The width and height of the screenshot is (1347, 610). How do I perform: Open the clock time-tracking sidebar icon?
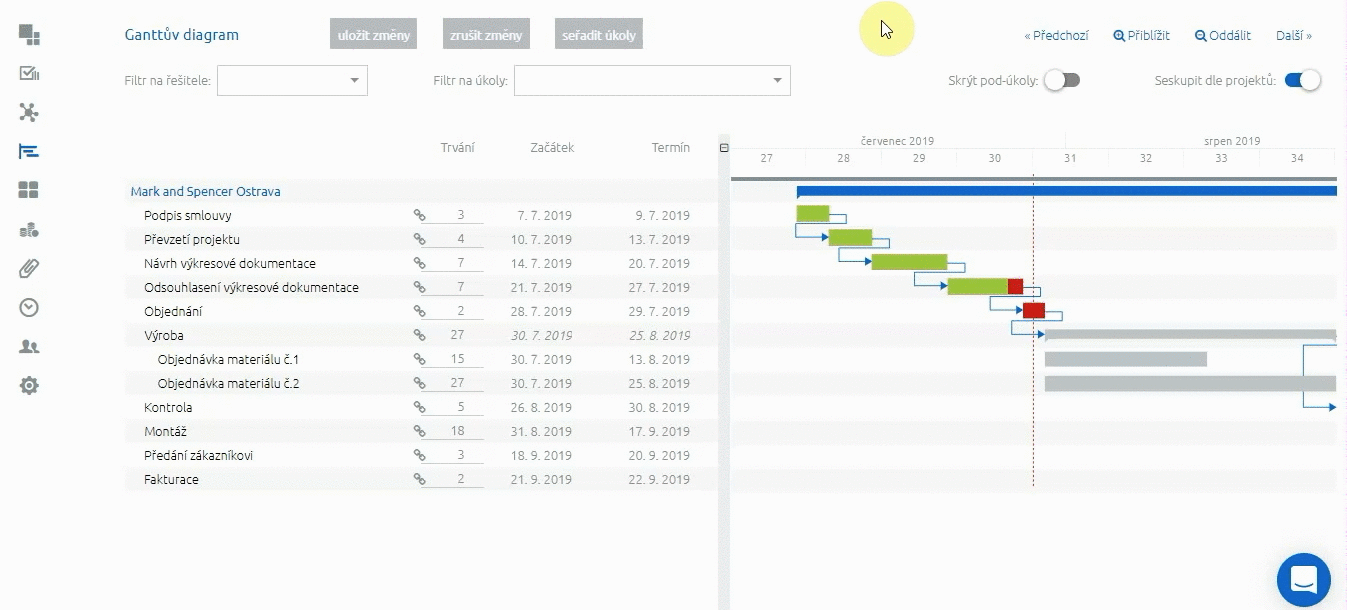tap(29, 307)
